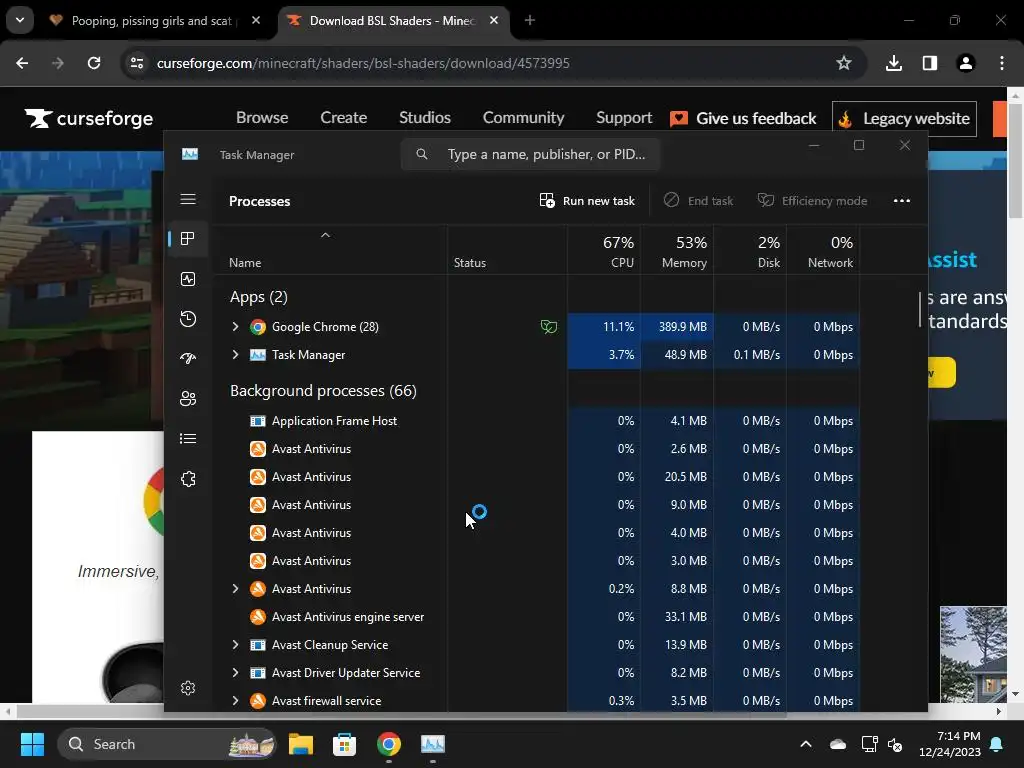Open the three-dot more options in Task Manager
The image size is (1024, 768).
[901, 200]
